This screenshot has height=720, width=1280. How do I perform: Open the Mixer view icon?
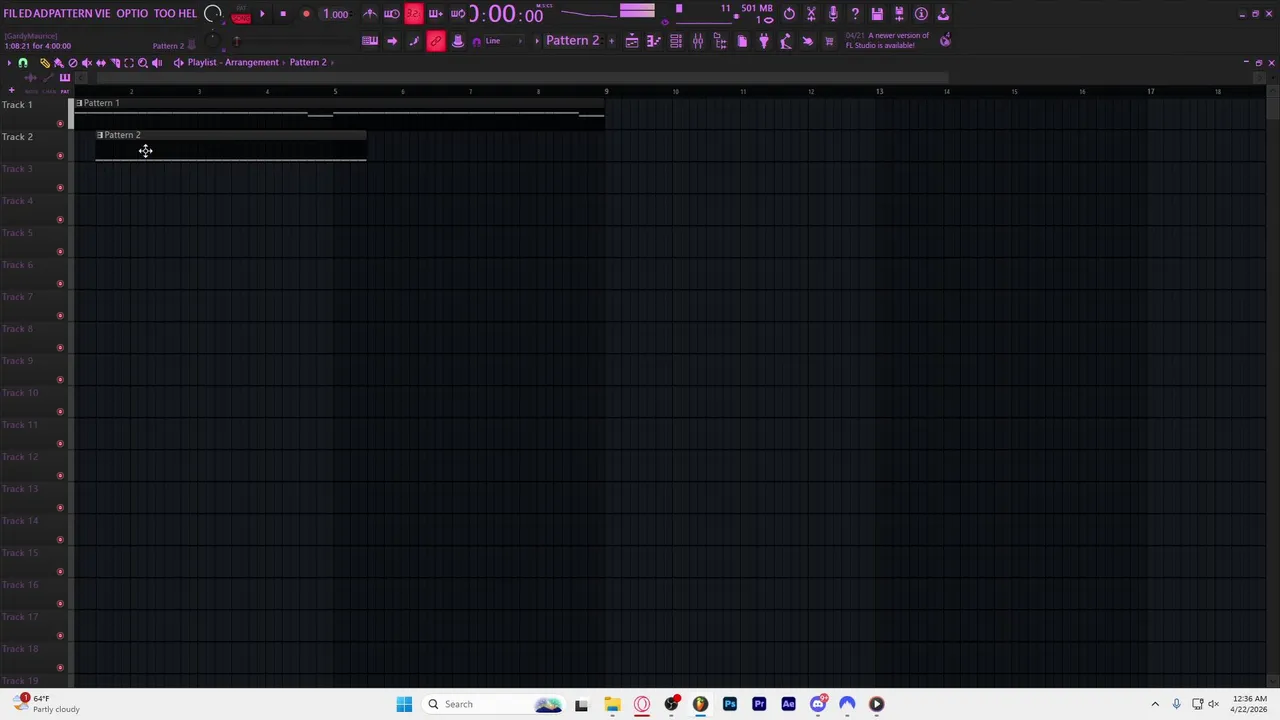[x=698, y=41]
